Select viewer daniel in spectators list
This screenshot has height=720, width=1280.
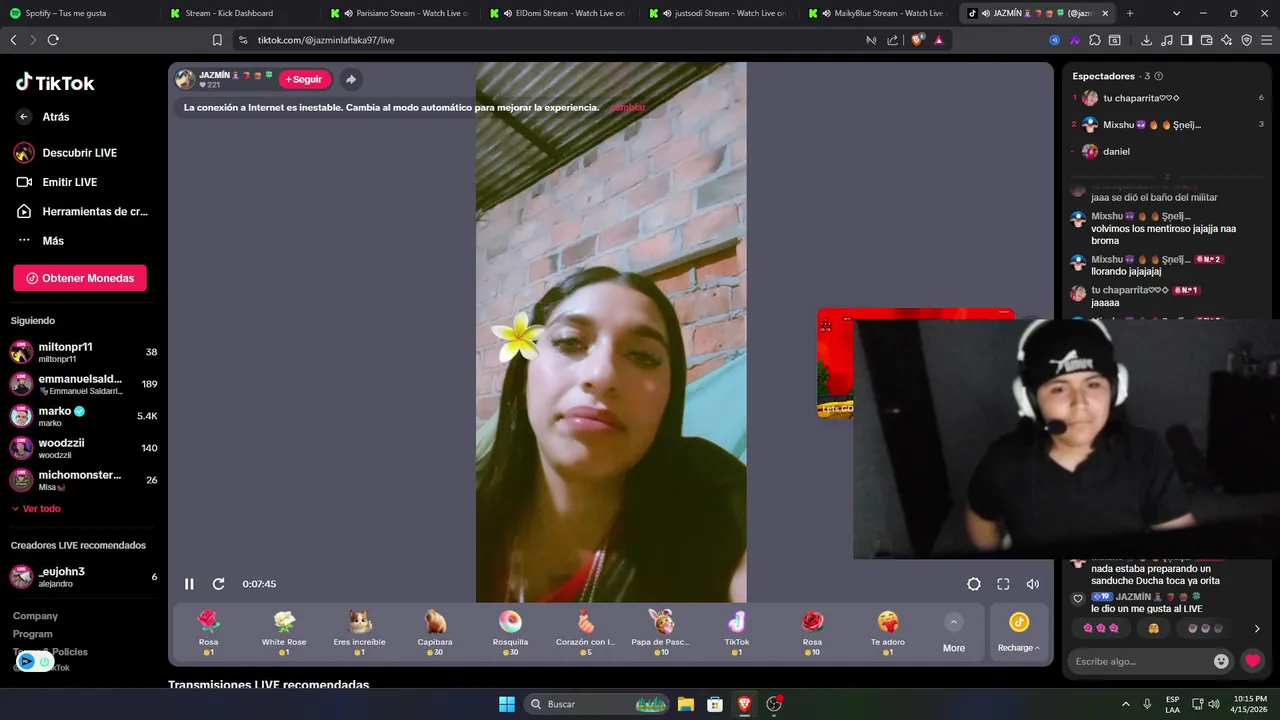pos(1167,152)
